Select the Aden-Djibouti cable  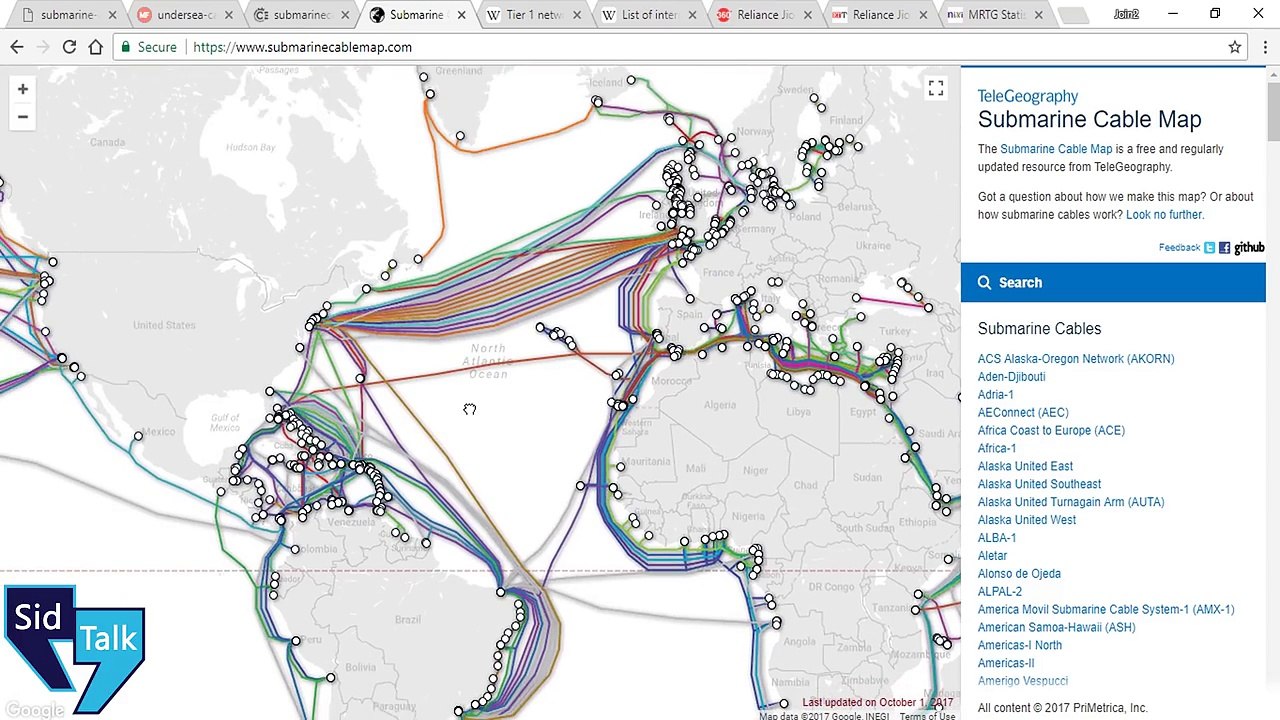(1011, 377)
